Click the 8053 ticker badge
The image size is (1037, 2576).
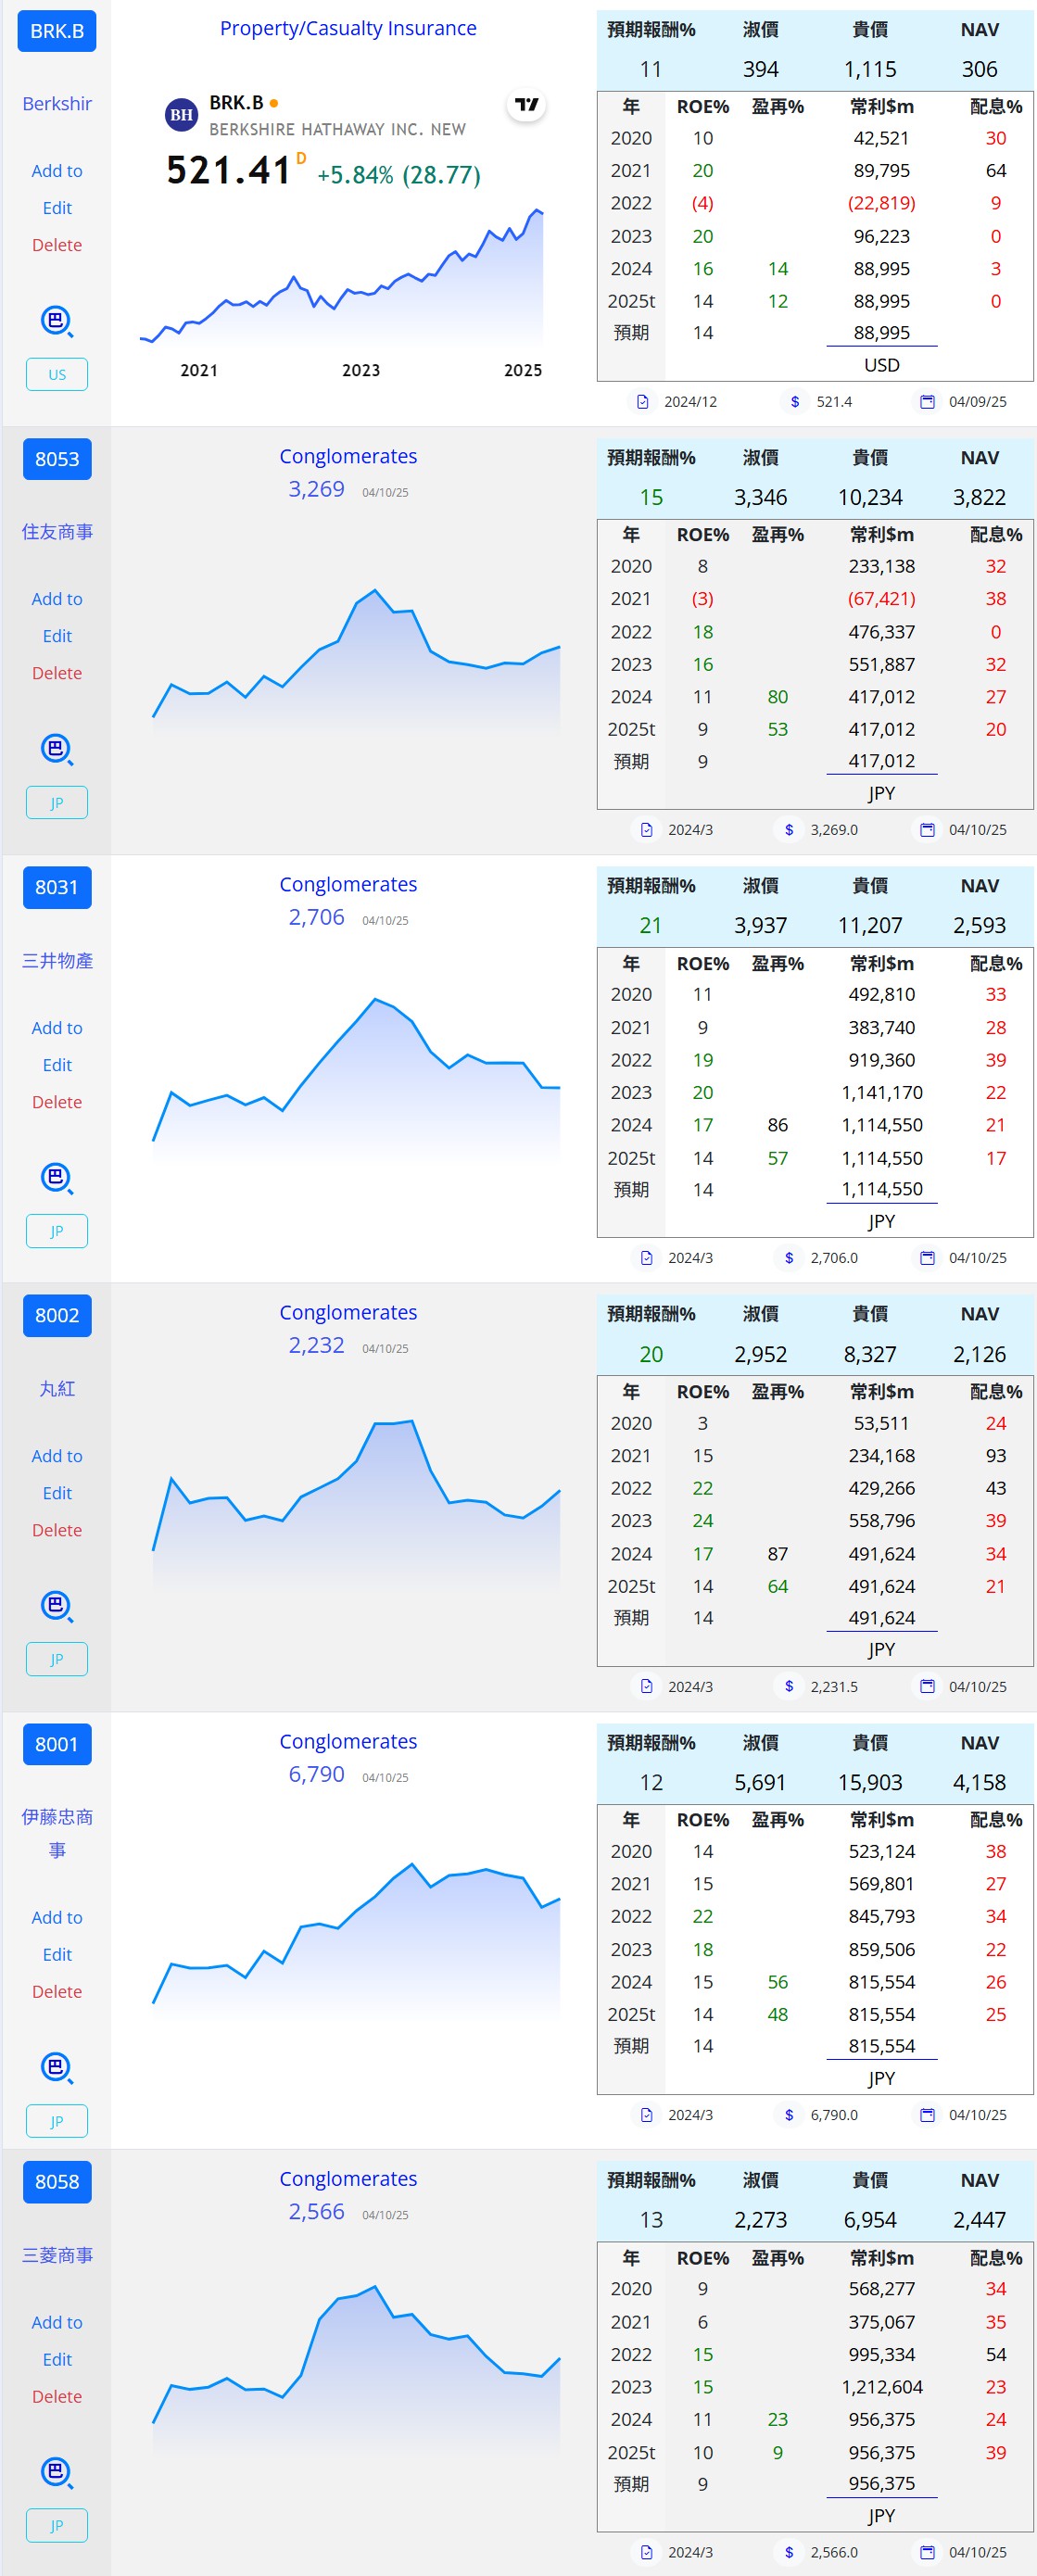coord(57,459)
